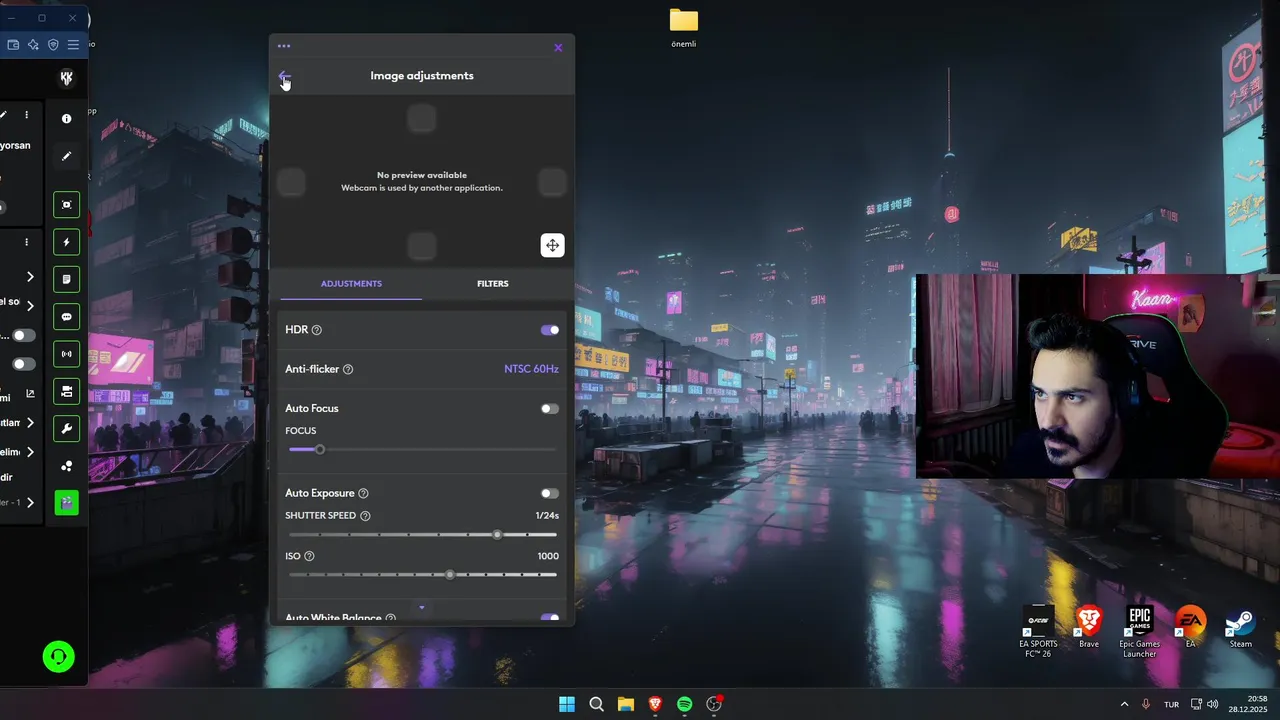Open the ISO help icon
The width and height of the screenshot is (1280, 720).
pos(309,556)
